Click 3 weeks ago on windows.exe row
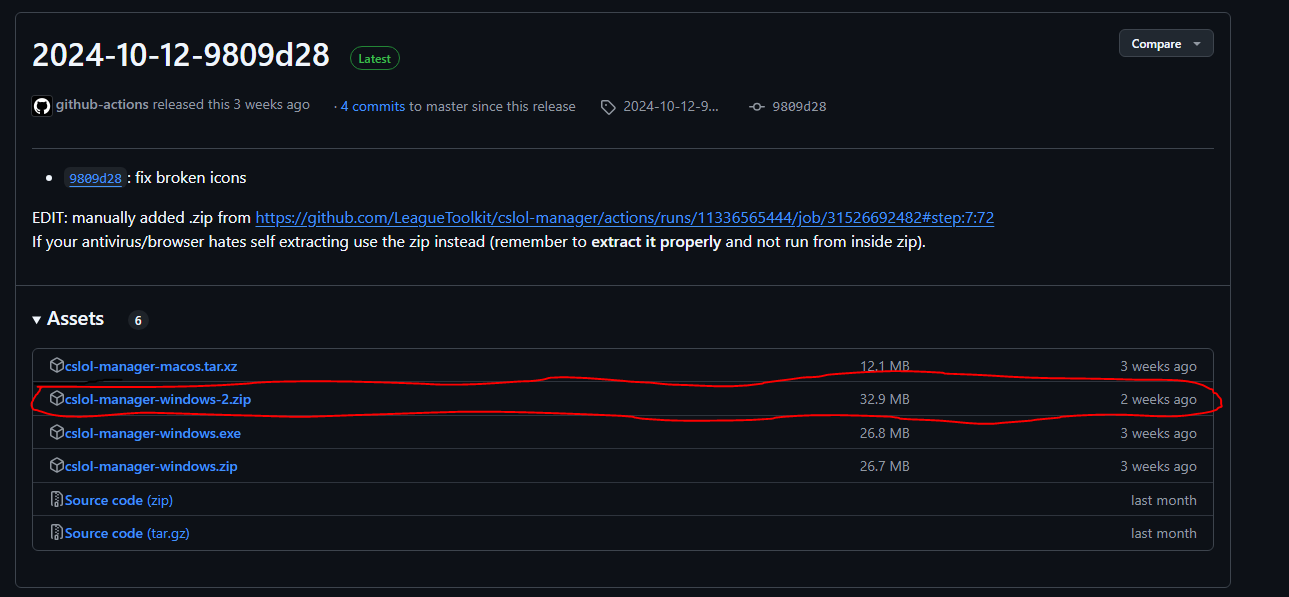The height and width of the screenshot is (597, 1289). tap(1158, 433)
